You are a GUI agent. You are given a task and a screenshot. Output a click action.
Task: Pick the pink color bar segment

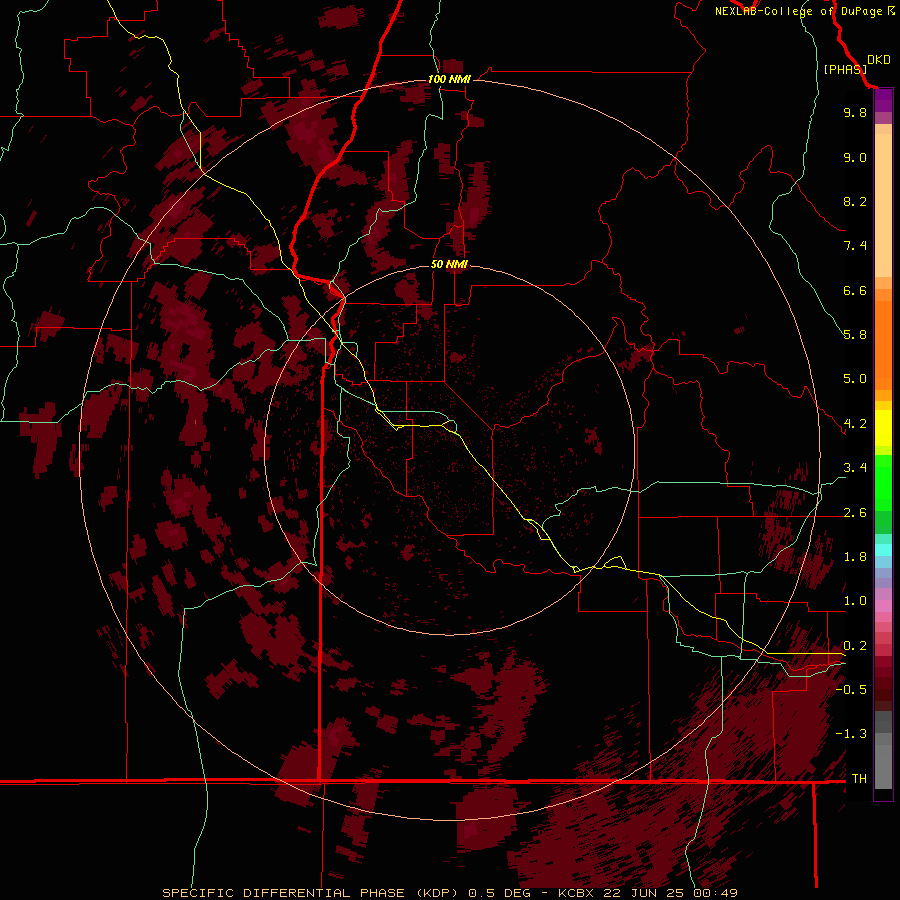[x=883, y=606]
